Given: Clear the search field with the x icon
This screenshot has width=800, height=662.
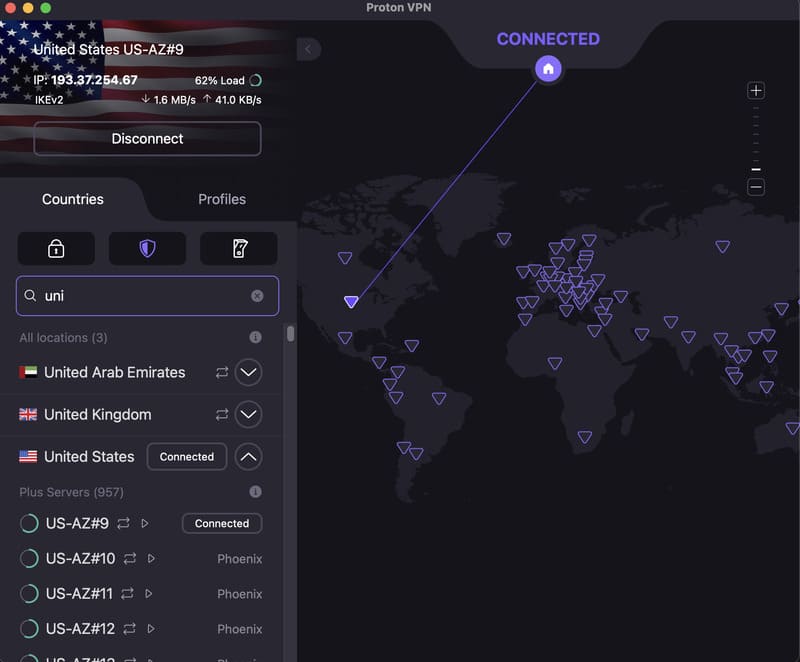Looking at the screenshot, I should click(258, 296).
